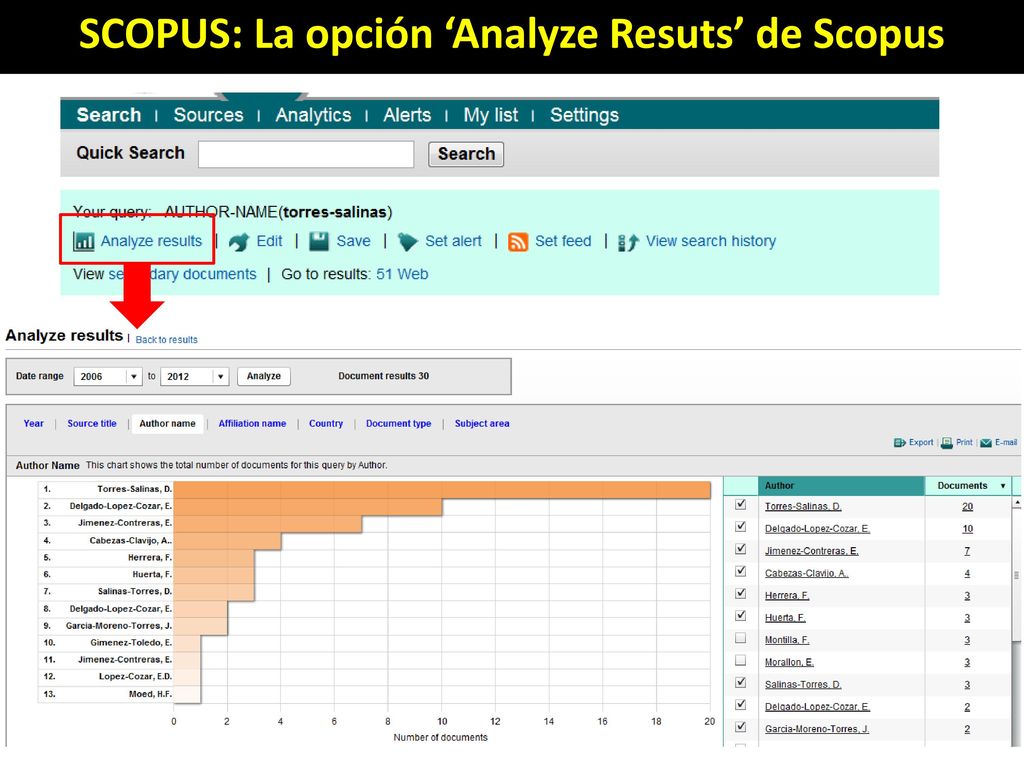1024x768 pixels.
Task: Click the Quick Search button
Action: click(x=466, y=154)
